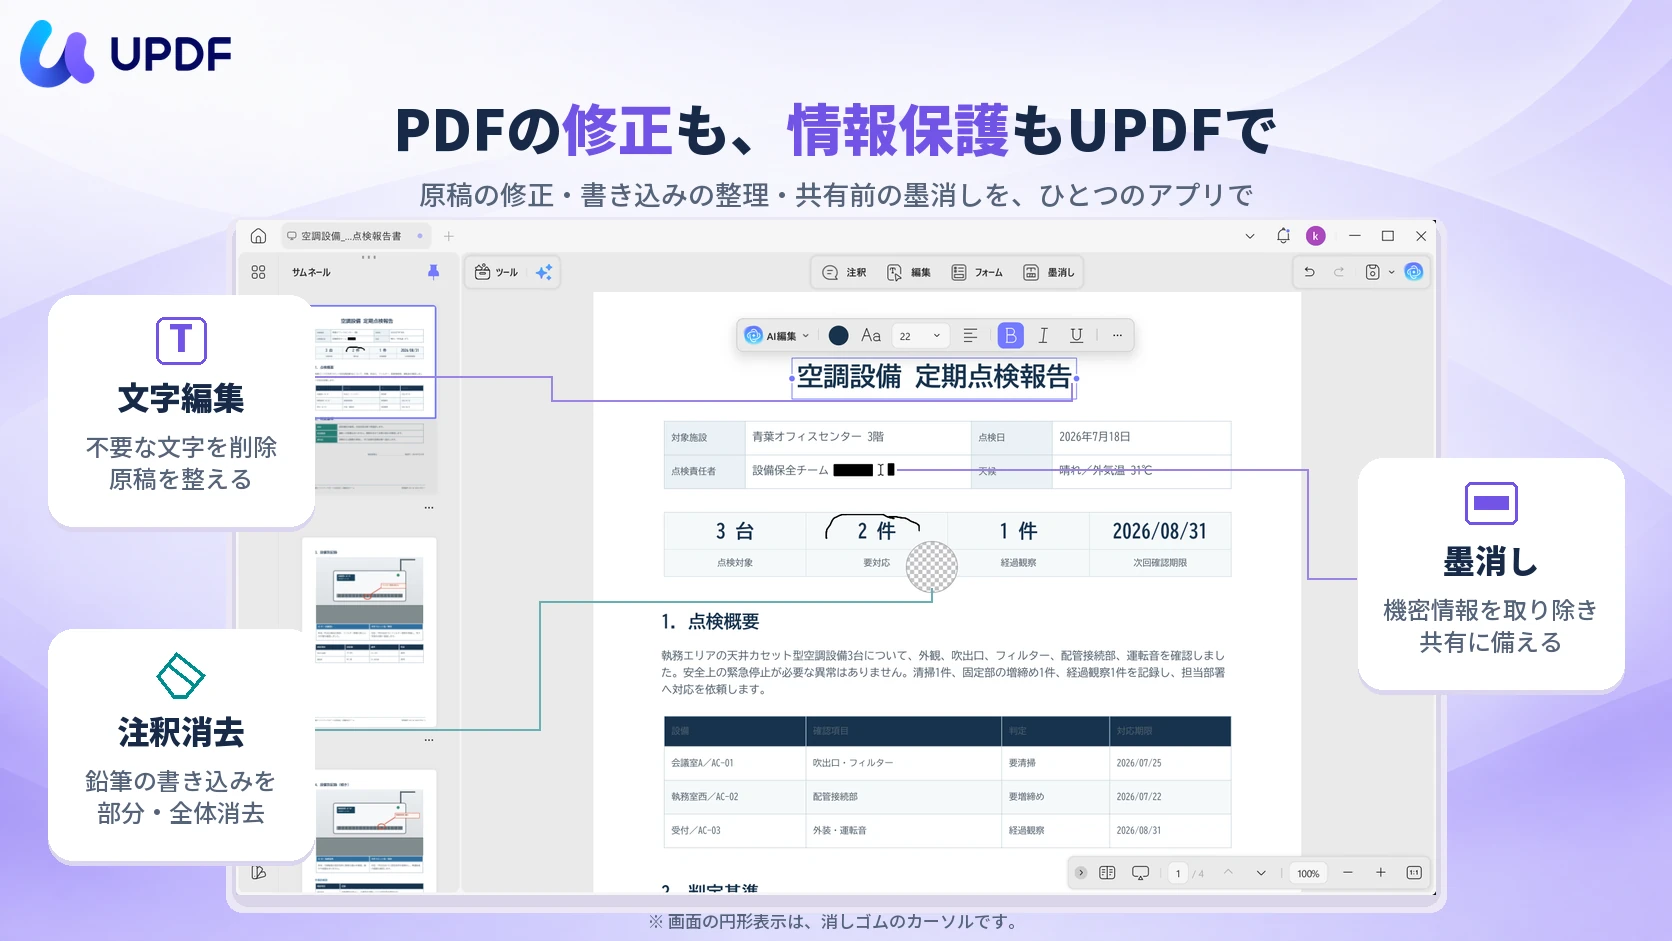The height and width of the screenshot is (941, 1672).
Task: Expand the bottom toolbar arrow button
Action: point(1081,873)
